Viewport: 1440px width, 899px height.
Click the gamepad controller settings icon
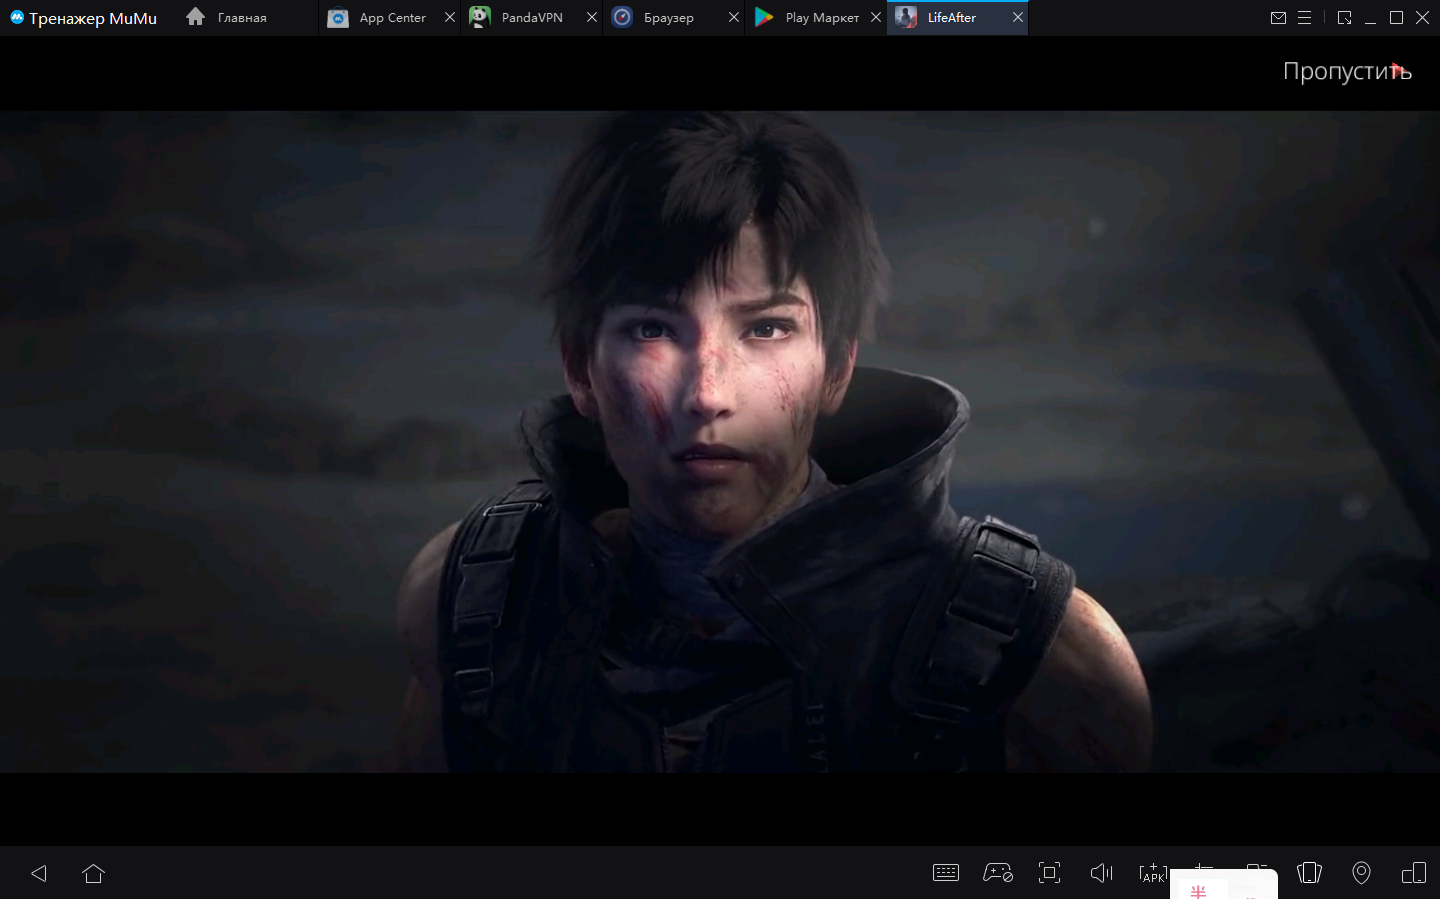pos(997,873)
